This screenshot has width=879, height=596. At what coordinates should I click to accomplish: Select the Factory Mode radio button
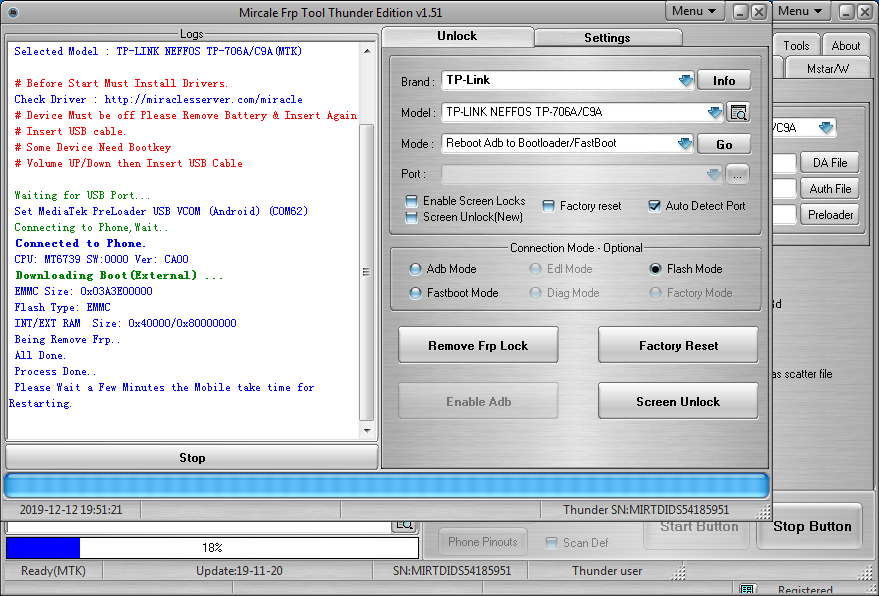pyautogui.click(x=655, y=293)
